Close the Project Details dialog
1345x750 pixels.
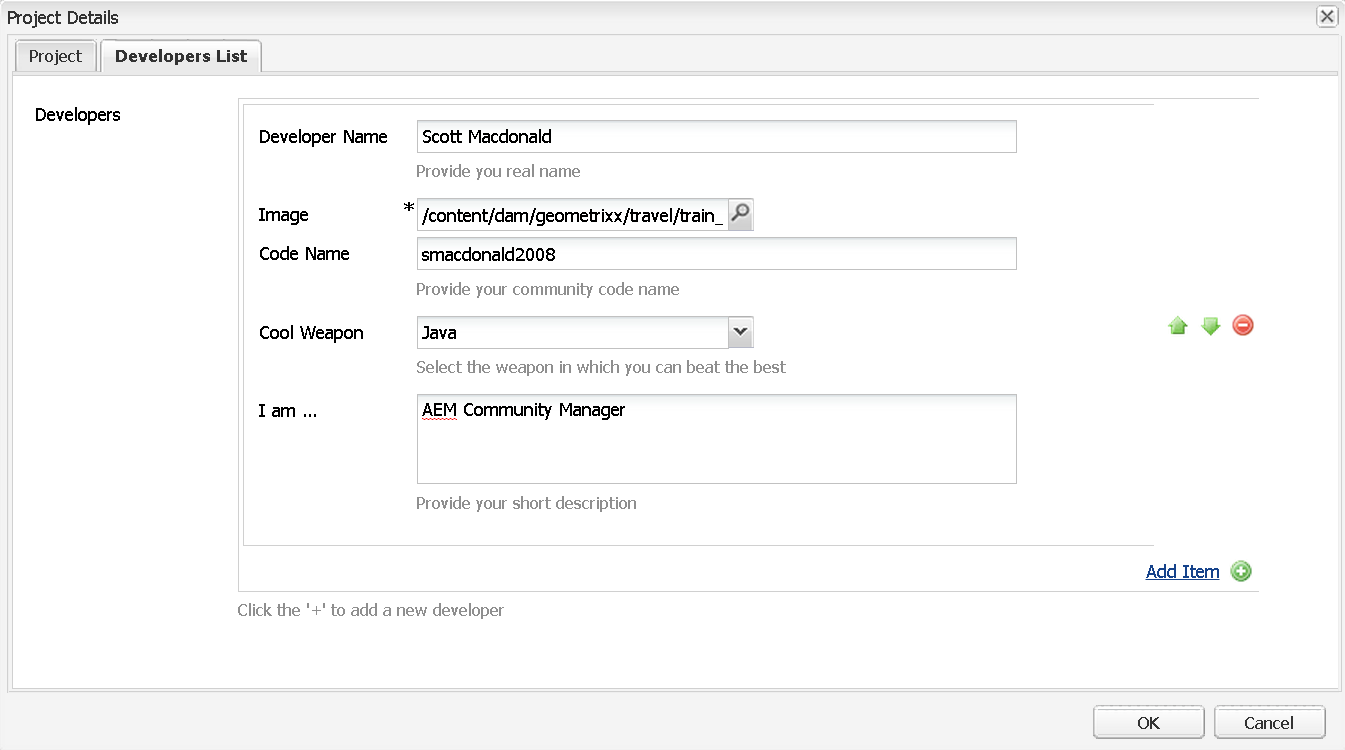coord(1327,16)
